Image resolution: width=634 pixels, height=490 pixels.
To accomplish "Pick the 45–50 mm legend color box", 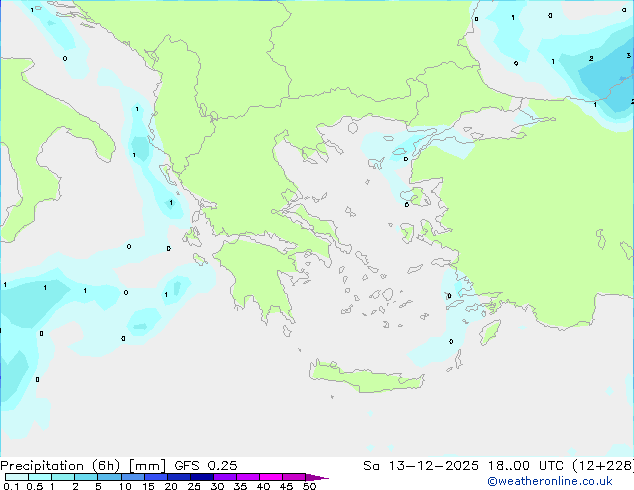I will tap(294, 477).
